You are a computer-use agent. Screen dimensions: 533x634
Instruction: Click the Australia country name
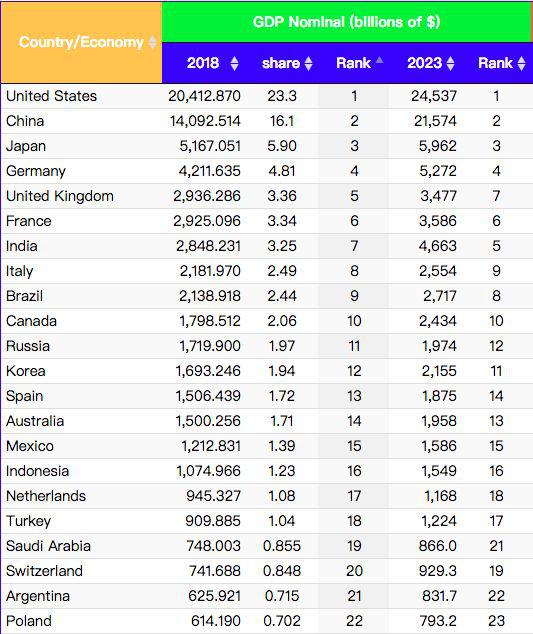35,421
